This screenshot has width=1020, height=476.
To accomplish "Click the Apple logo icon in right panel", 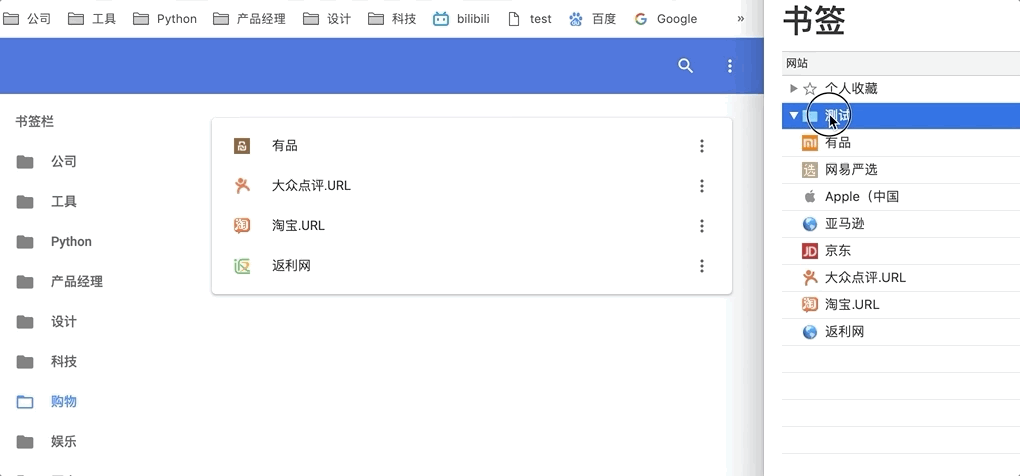I will 810,196.
